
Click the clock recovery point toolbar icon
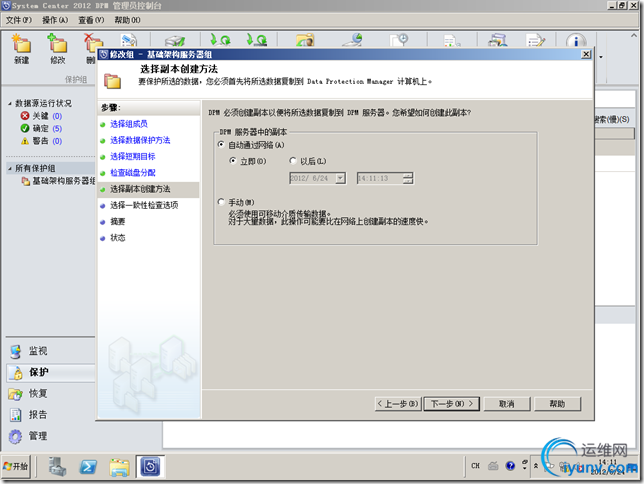(399, 40)
